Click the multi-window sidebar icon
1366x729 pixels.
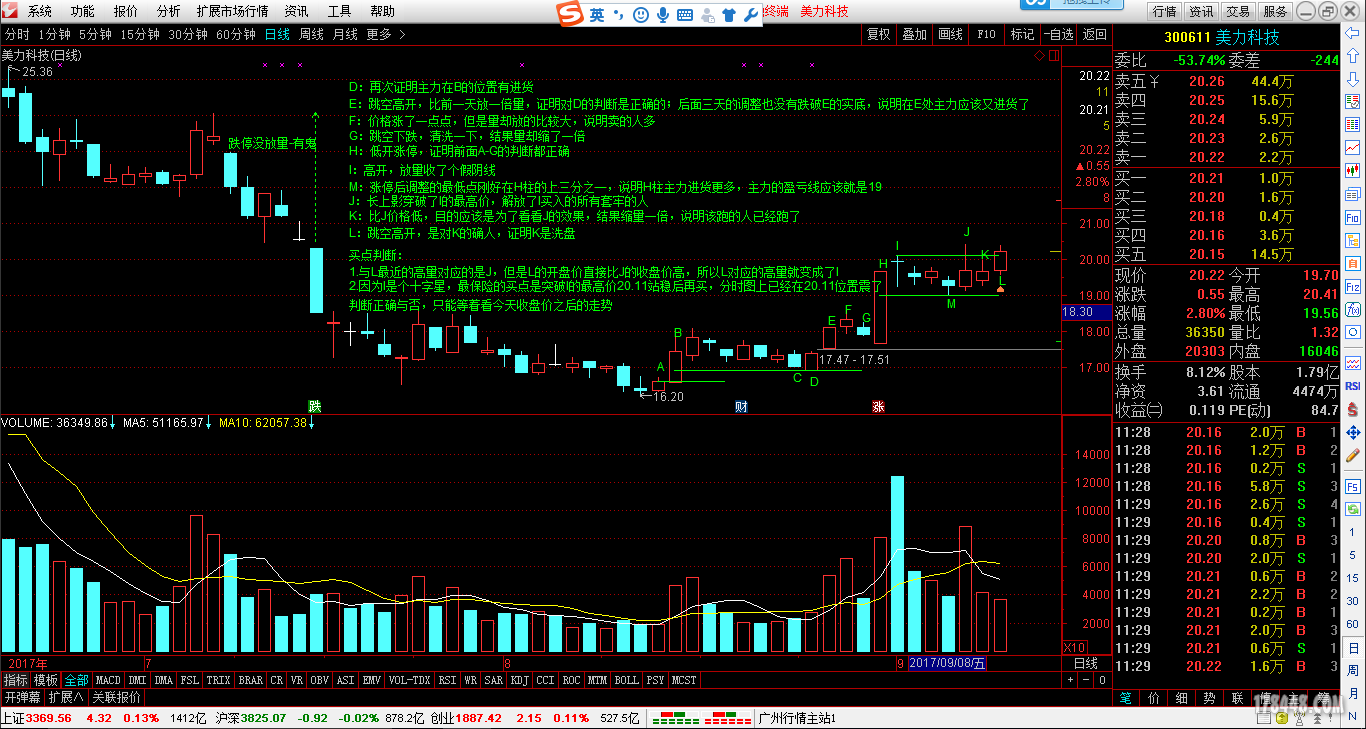pos(1352,193)
